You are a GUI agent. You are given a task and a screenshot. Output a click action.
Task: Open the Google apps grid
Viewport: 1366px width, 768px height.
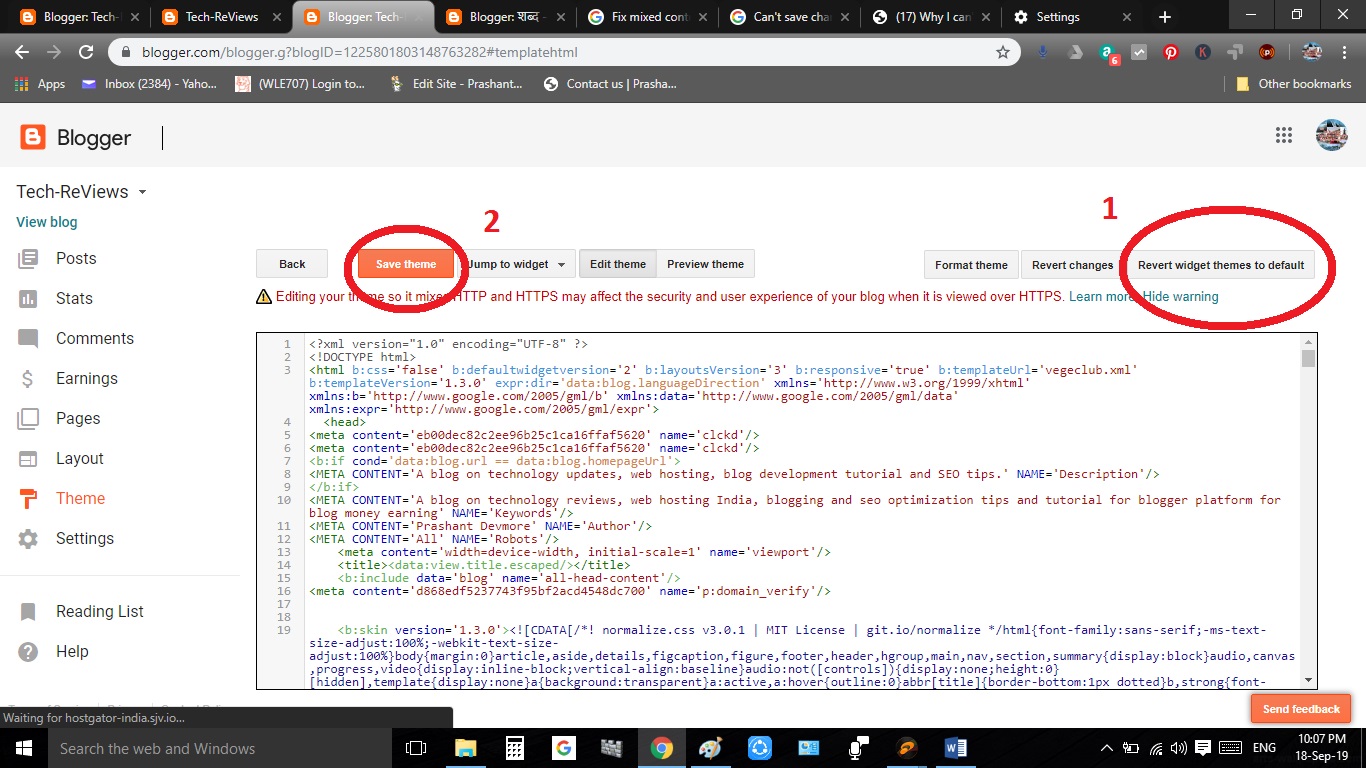point(1284,136)
